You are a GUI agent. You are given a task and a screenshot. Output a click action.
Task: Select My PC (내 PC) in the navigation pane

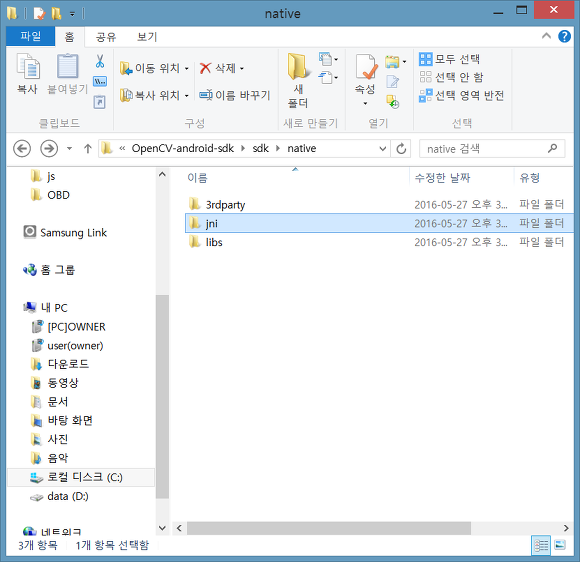coord(45,307)
